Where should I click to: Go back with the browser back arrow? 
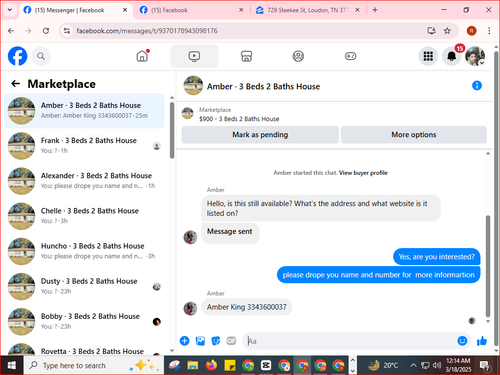coord(11,31)
